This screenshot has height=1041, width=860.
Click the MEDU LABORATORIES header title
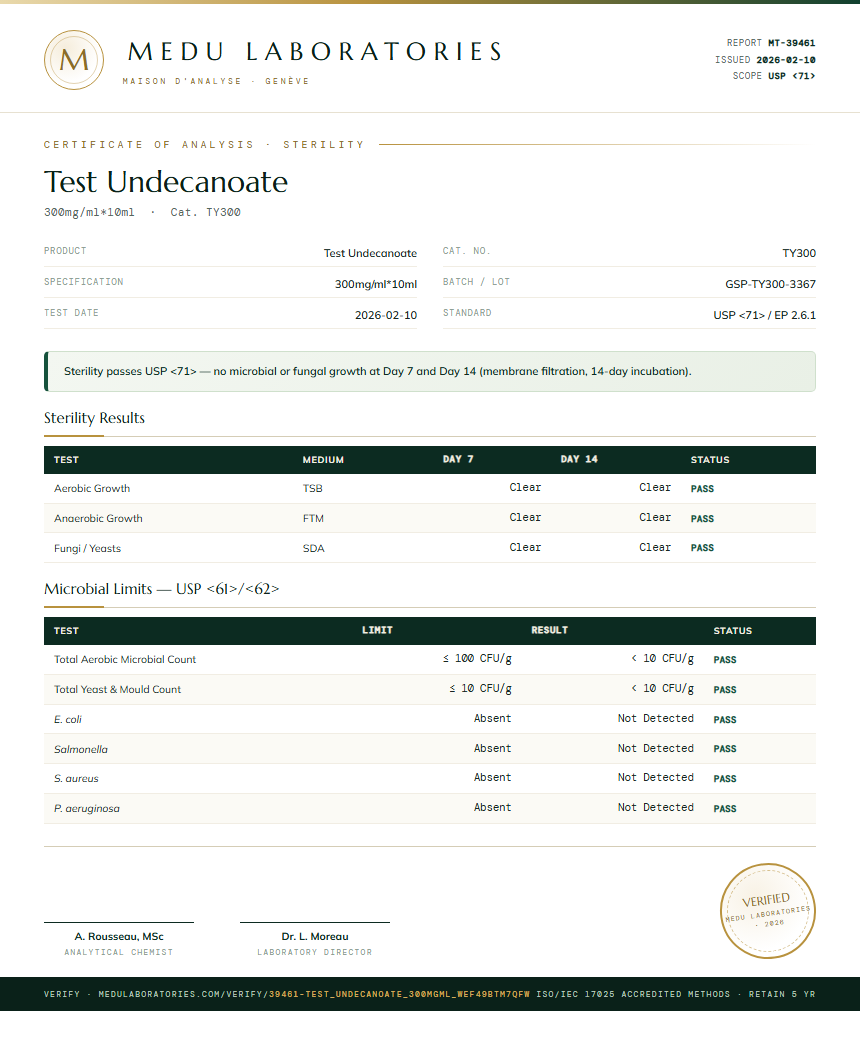pos(315,51)
